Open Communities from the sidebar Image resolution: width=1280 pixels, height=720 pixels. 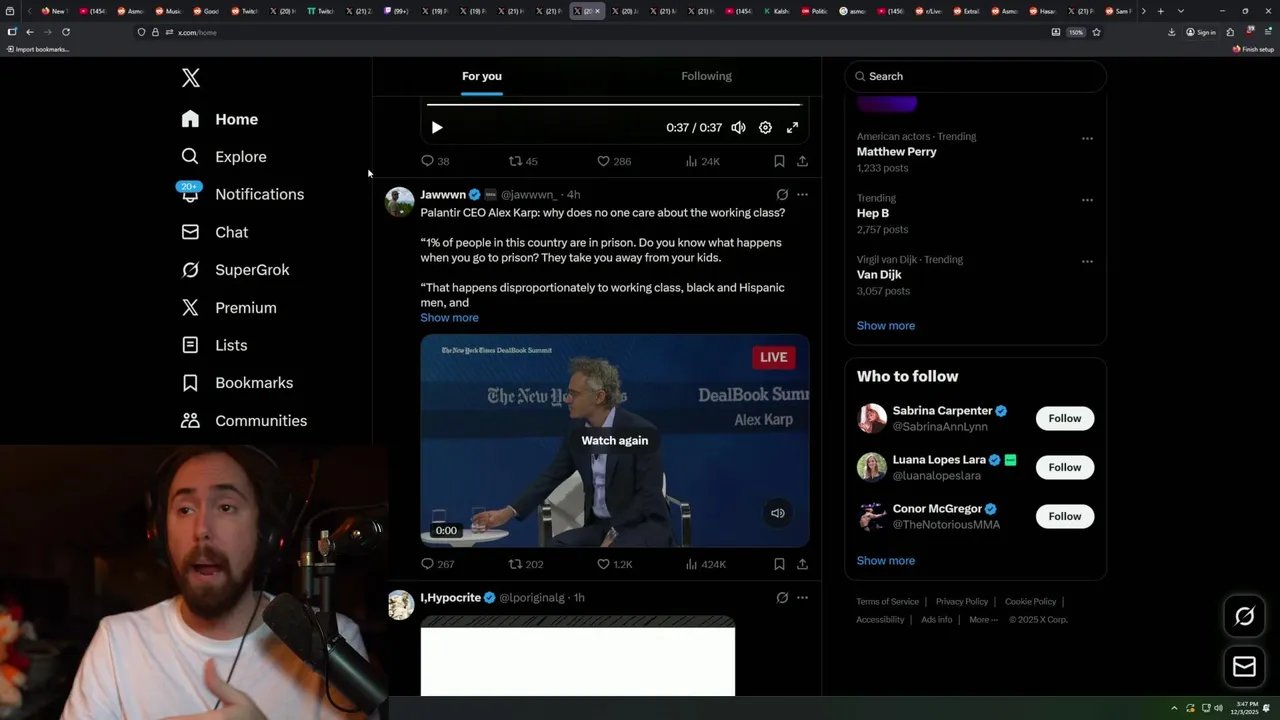click(x=244, y=421)
